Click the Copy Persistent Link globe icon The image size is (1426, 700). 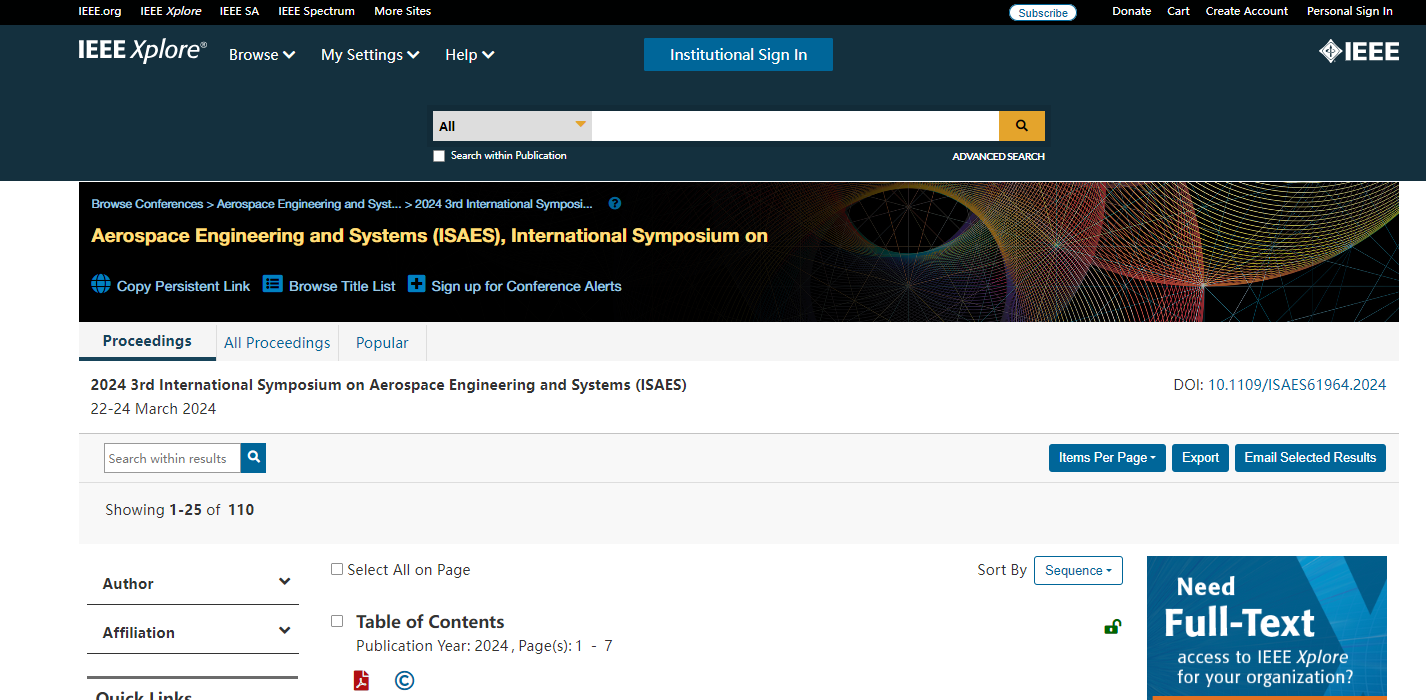(101, 284)
